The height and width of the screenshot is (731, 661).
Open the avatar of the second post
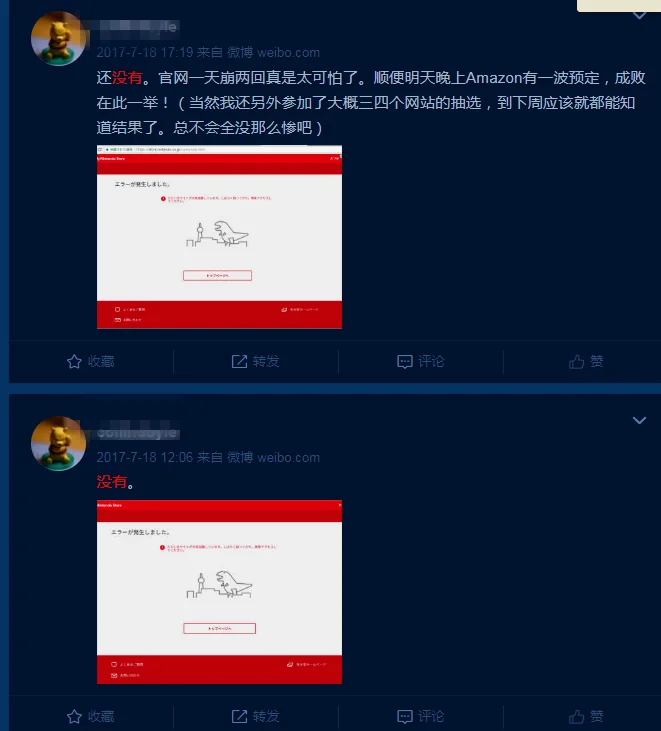tap(58, 443)
